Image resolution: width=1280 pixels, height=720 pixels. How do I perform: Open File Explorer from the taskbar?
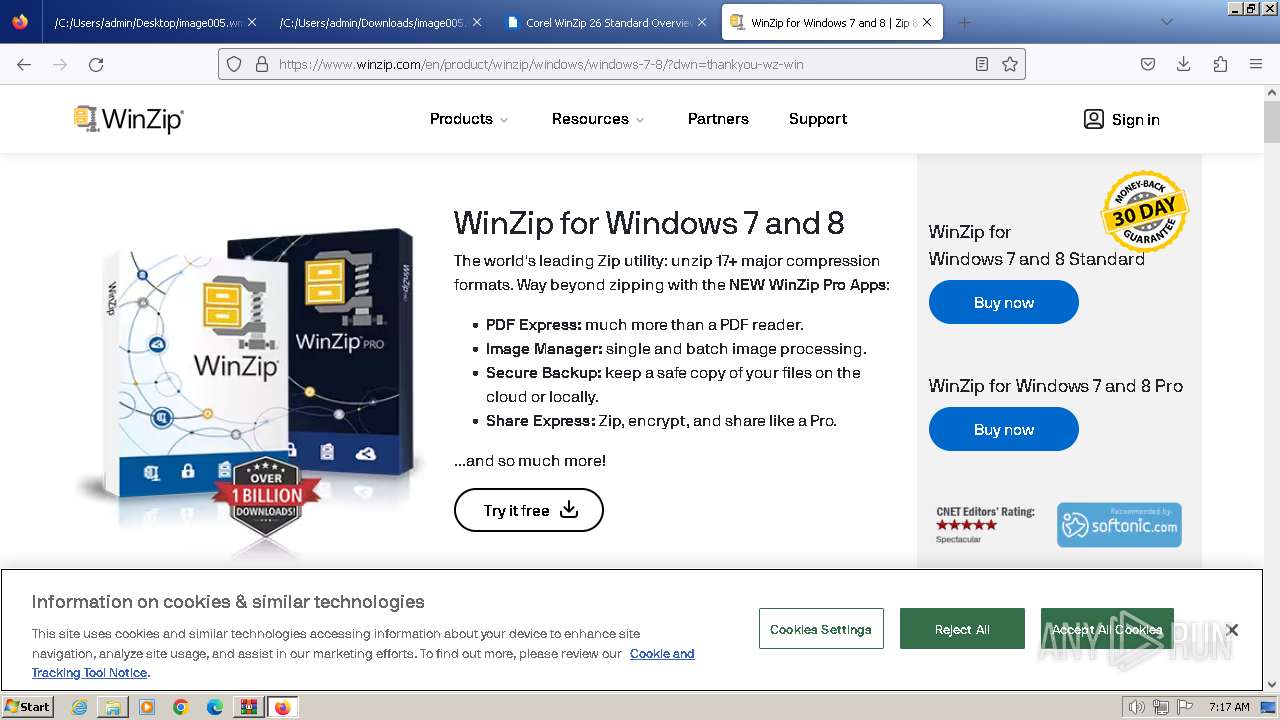click(x=113, y=707)
